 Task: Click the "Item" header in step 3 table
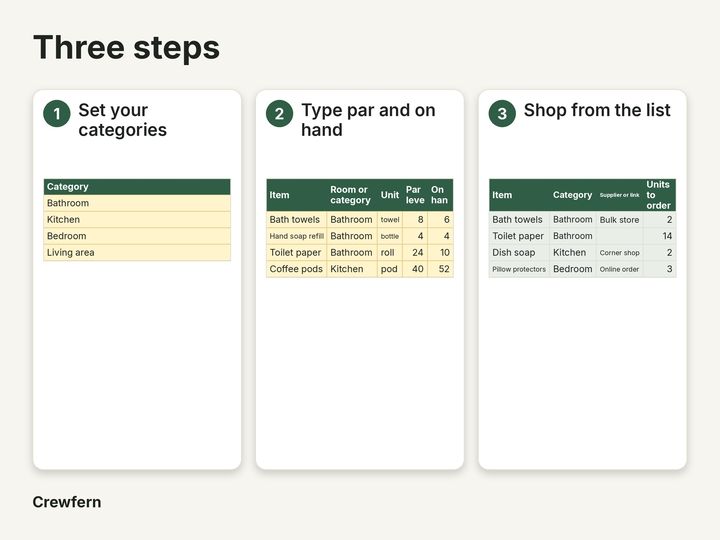519,195
